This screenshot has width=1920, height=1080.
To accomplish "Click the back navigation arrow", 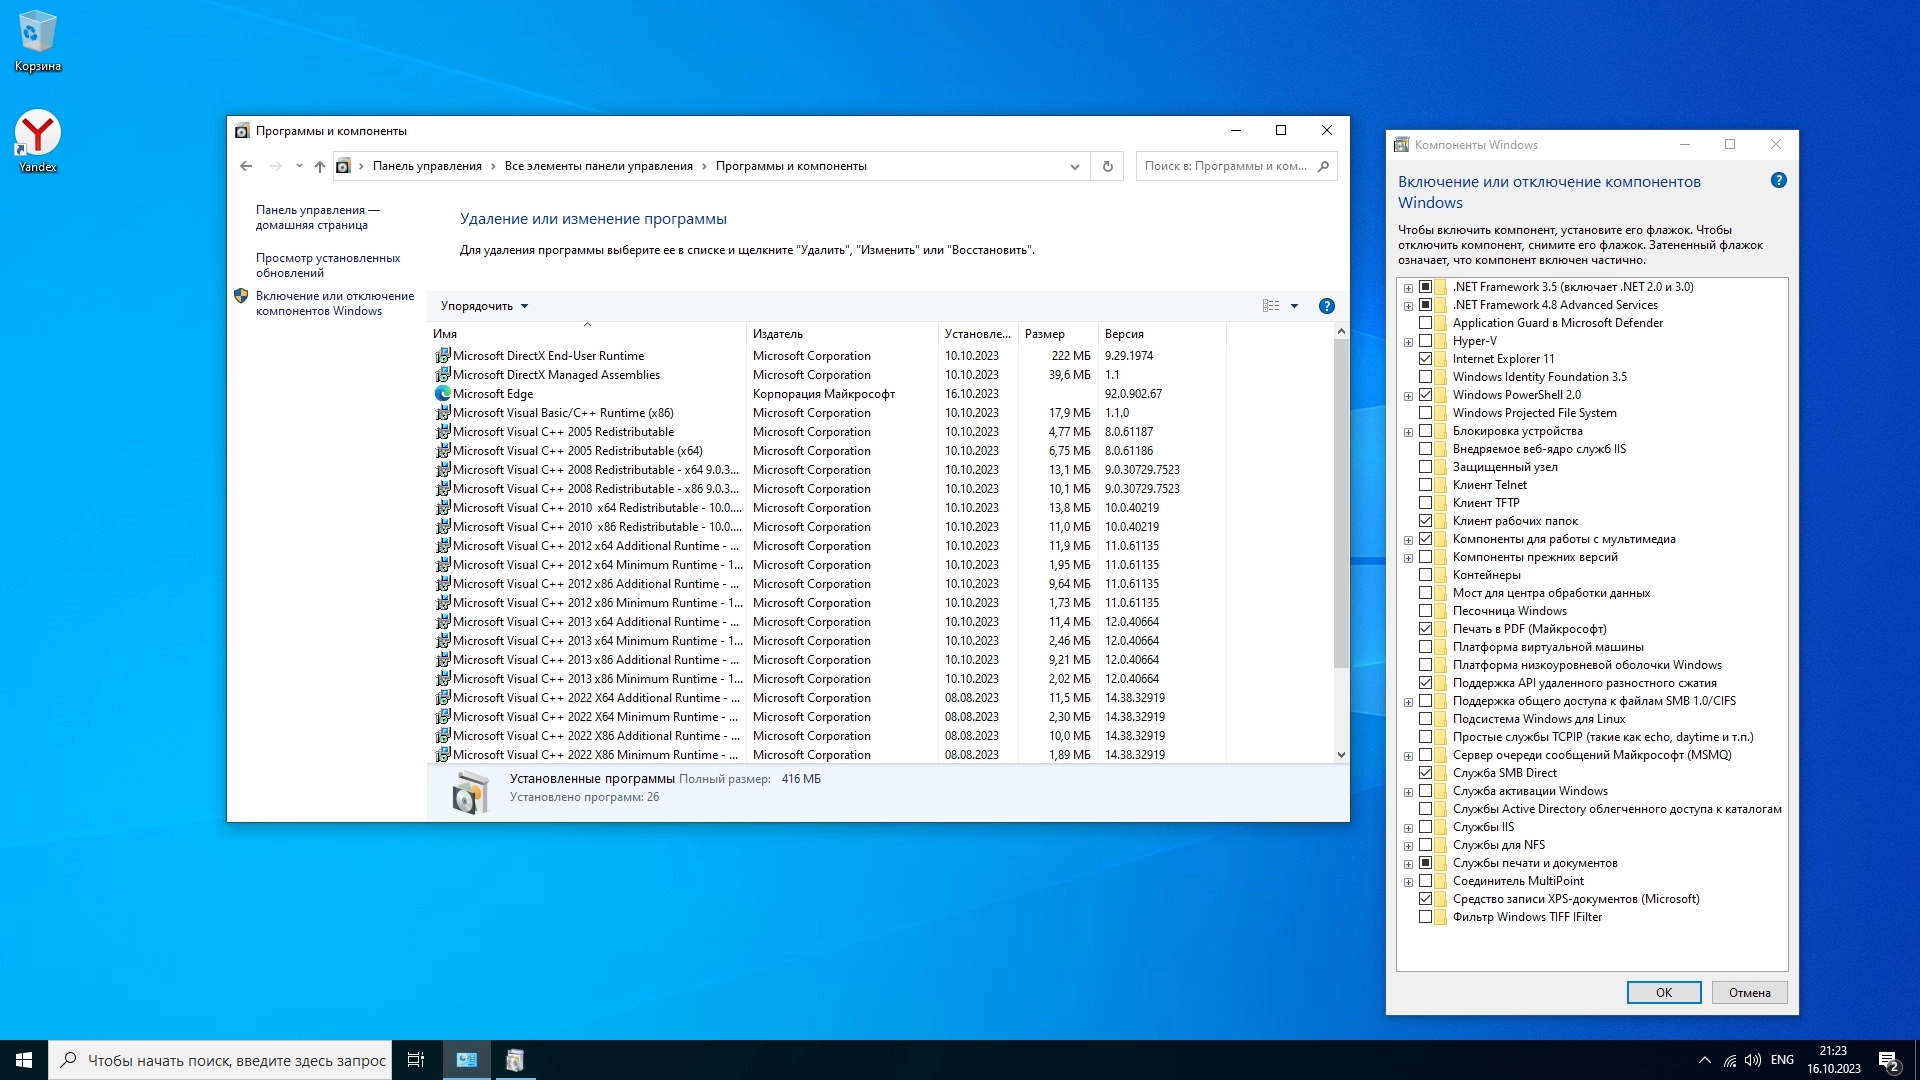I will (x=246, y=166).
